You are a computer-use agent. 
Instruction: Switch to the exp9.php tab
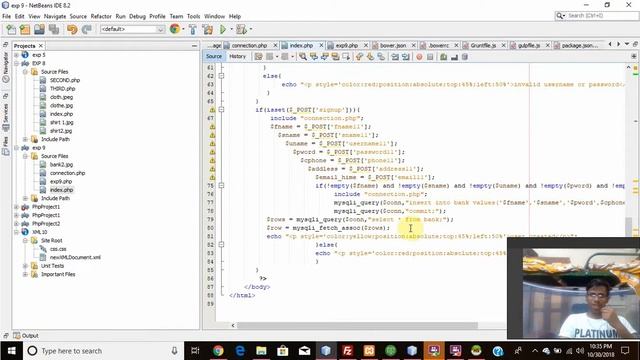[x=347, y=45]
